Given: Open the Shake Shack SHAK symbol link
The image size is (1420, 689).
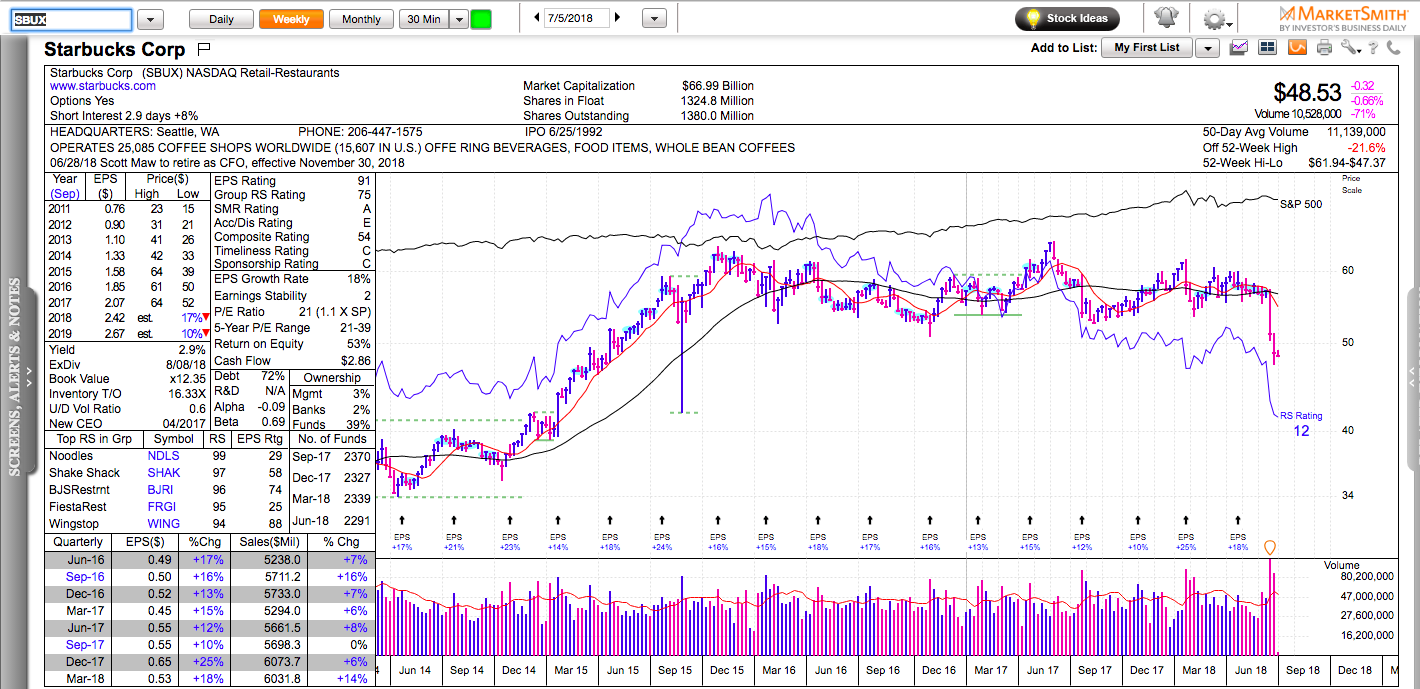Looking at the screenshot, I should (x=164, y=473).
